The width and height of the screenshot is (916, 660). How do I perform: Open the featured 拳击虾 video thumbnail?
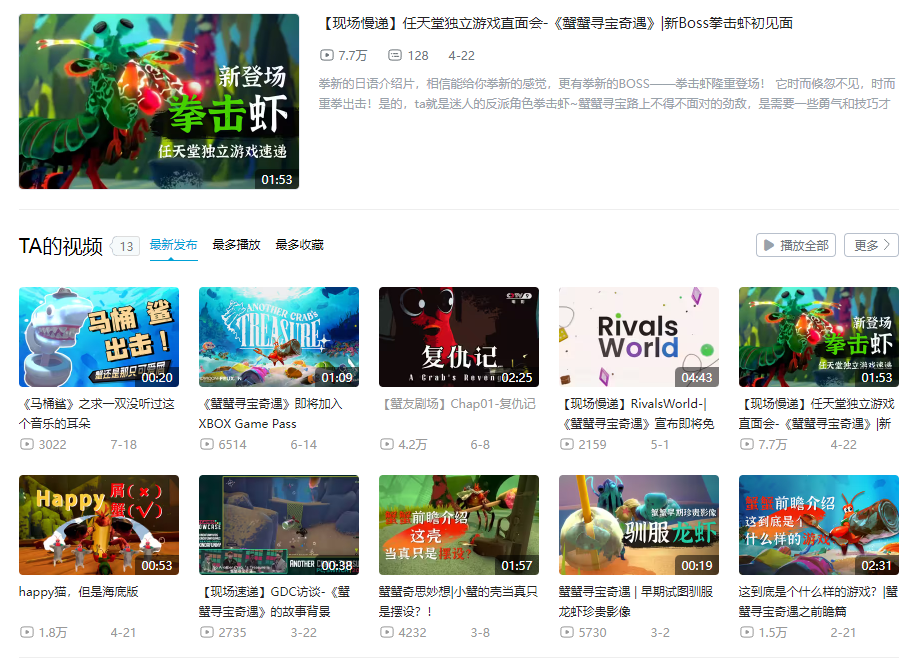click(x=159, y=102)
